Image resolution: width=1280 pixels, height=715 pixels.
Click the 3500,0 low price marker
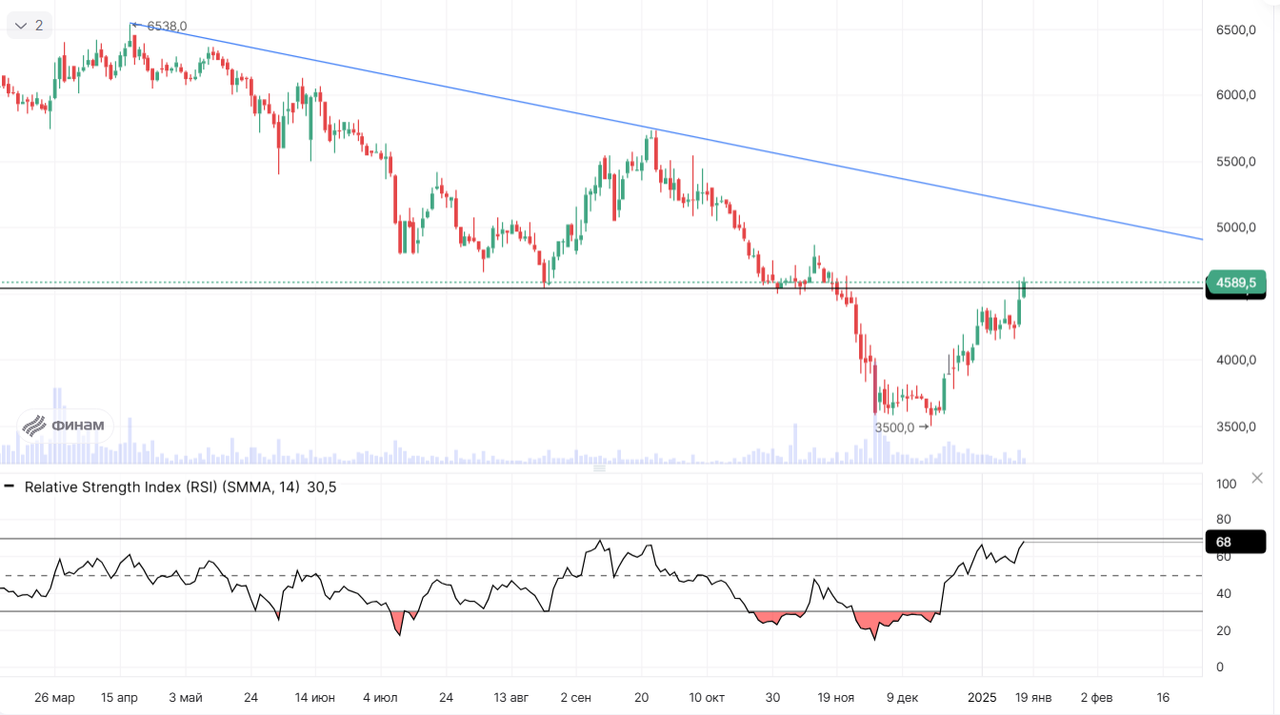(895, 427)
